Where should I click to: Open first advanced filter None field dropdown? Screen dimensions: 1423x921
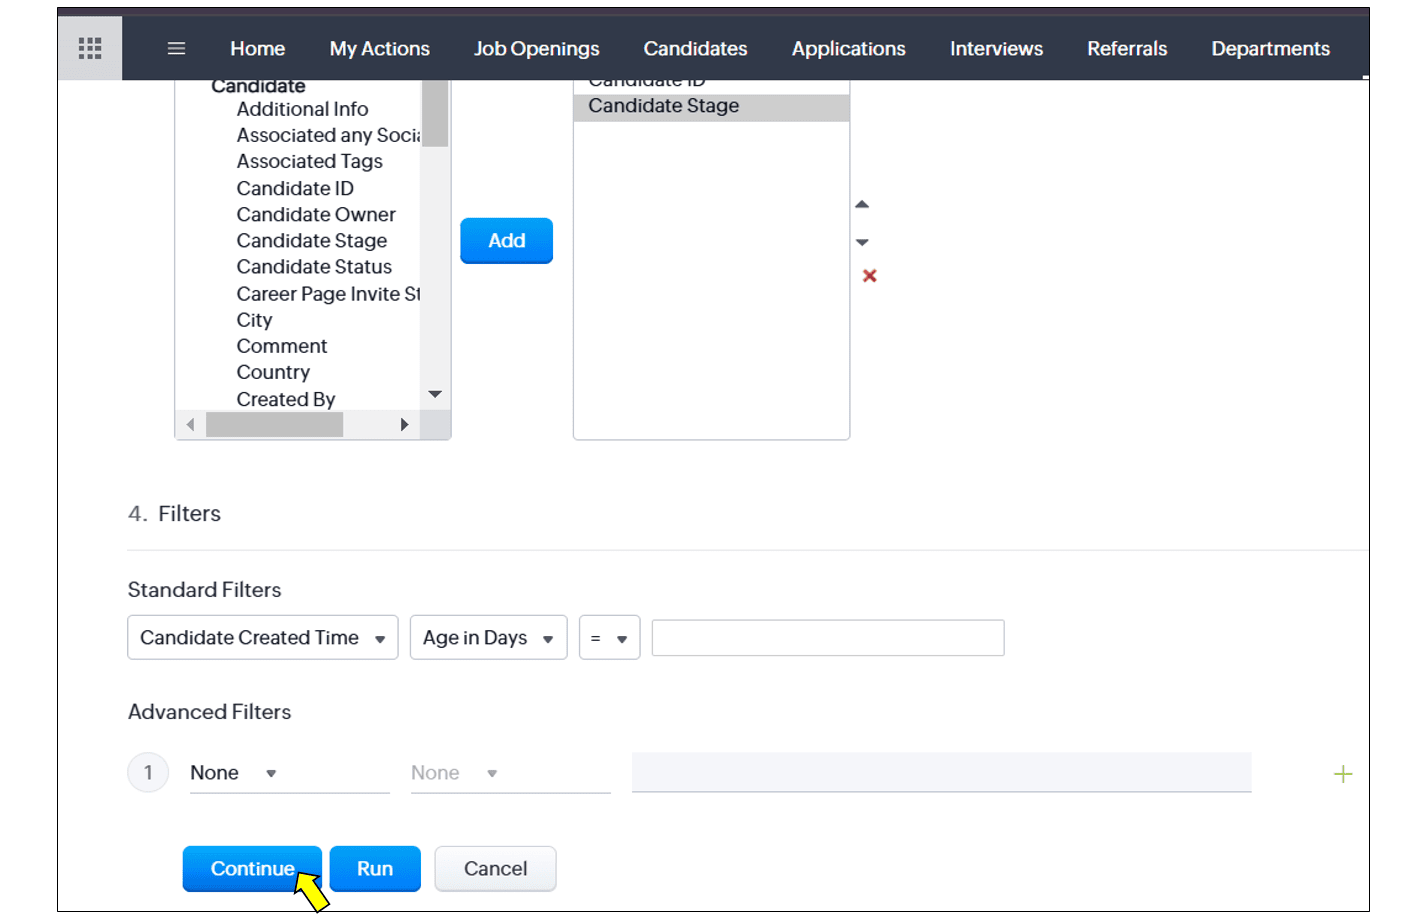pos(289,773)
